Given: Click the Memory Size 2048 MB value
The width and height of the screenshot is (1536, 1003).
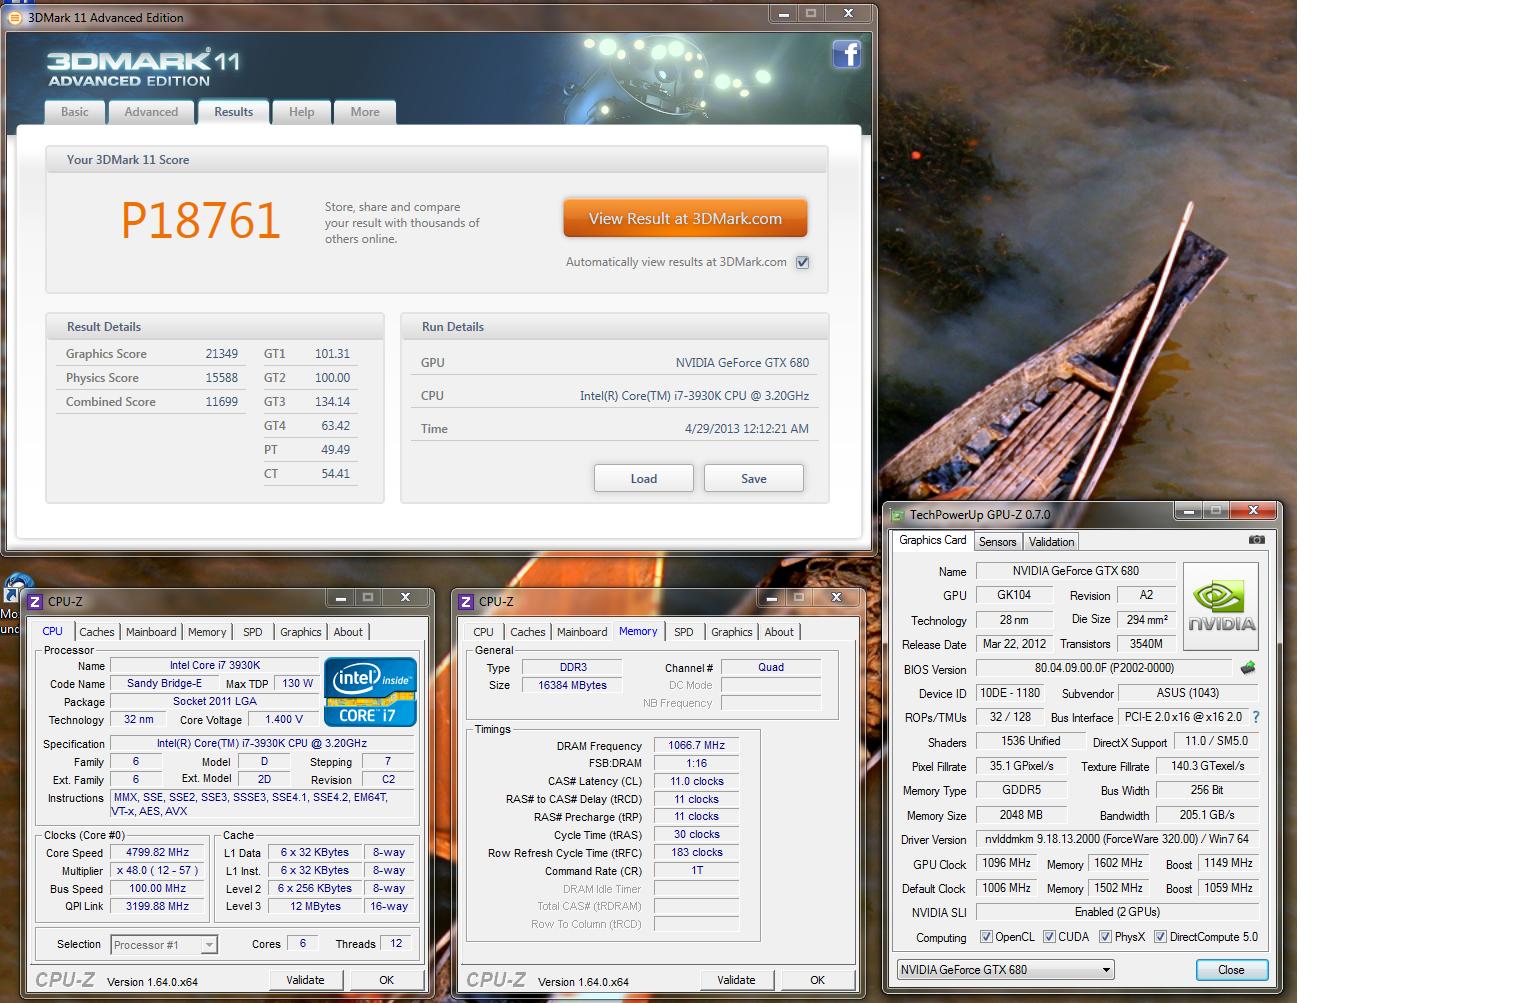Looking at the screenshot, I should 1021,815.
